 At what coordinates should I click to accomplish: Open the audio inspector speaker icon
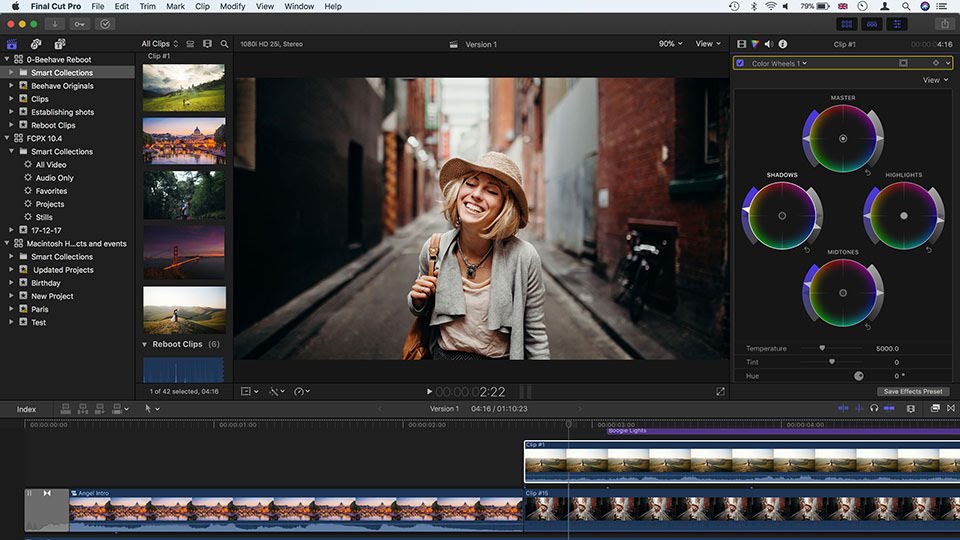pos(768,44)
